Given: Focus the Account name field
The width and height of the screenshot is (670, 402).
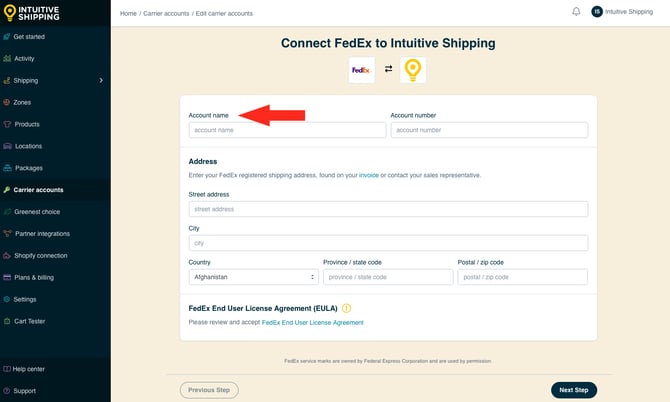Looking at the screenshot, I should pyautogui.click(x=287, y=130).
